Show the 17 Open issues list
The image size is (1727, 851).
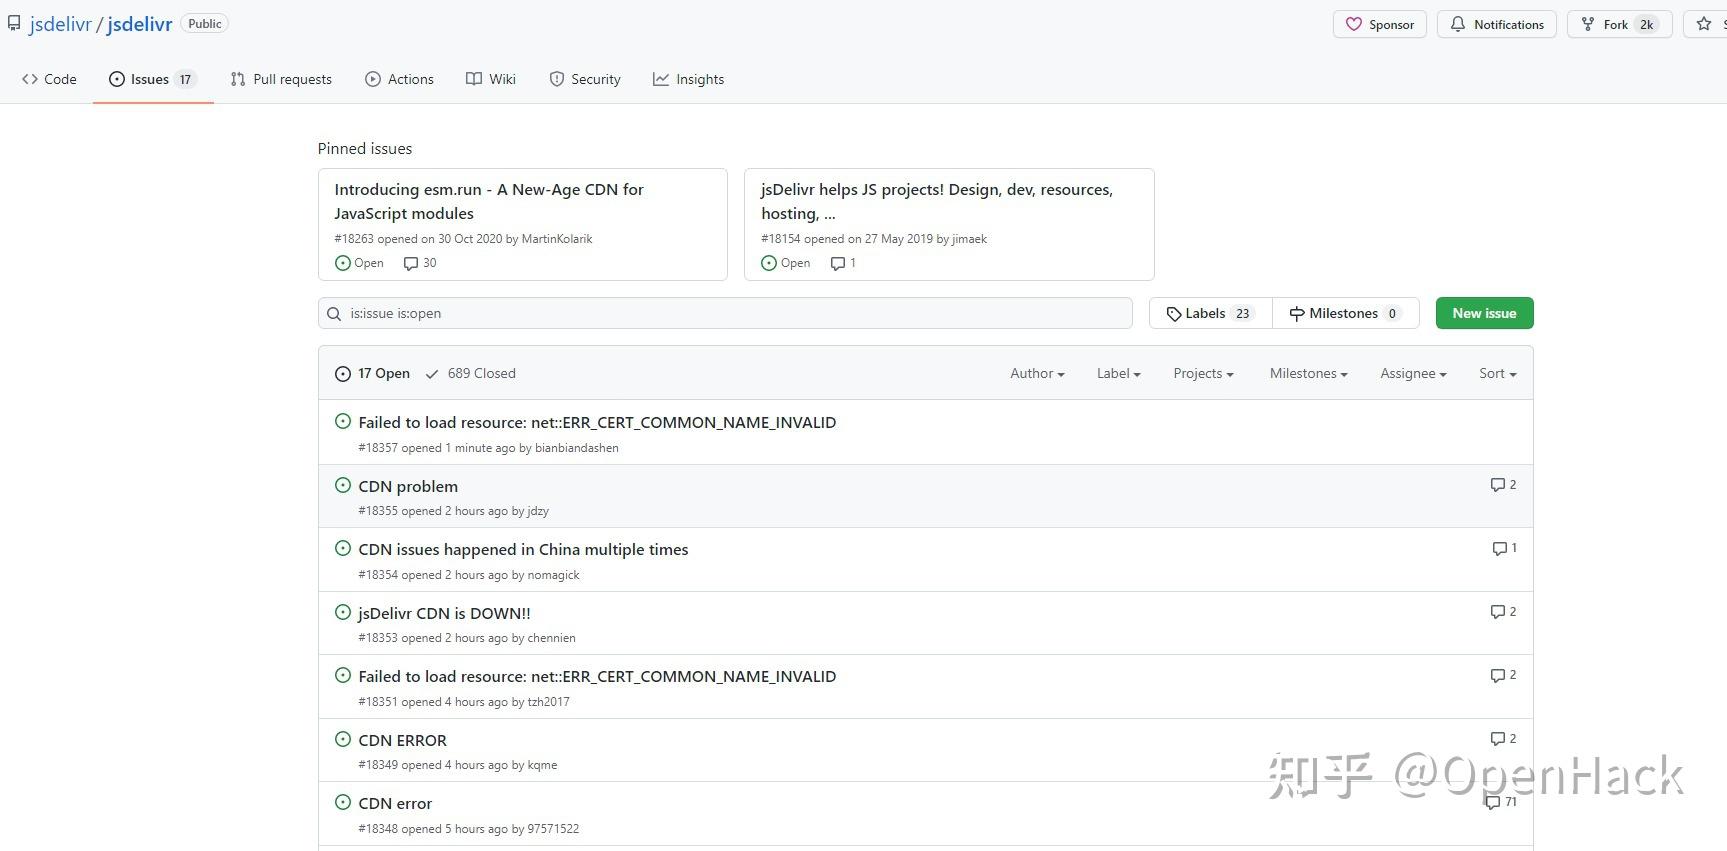click(372, 373)
